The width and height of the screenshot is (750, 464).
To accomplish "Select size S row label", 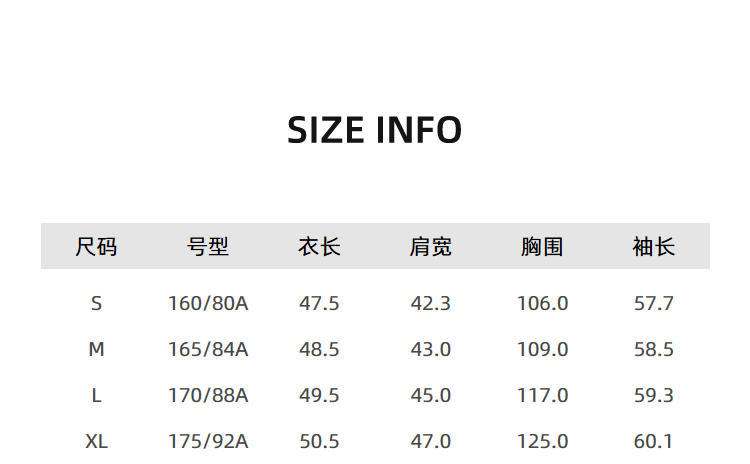I will point(96,303).
